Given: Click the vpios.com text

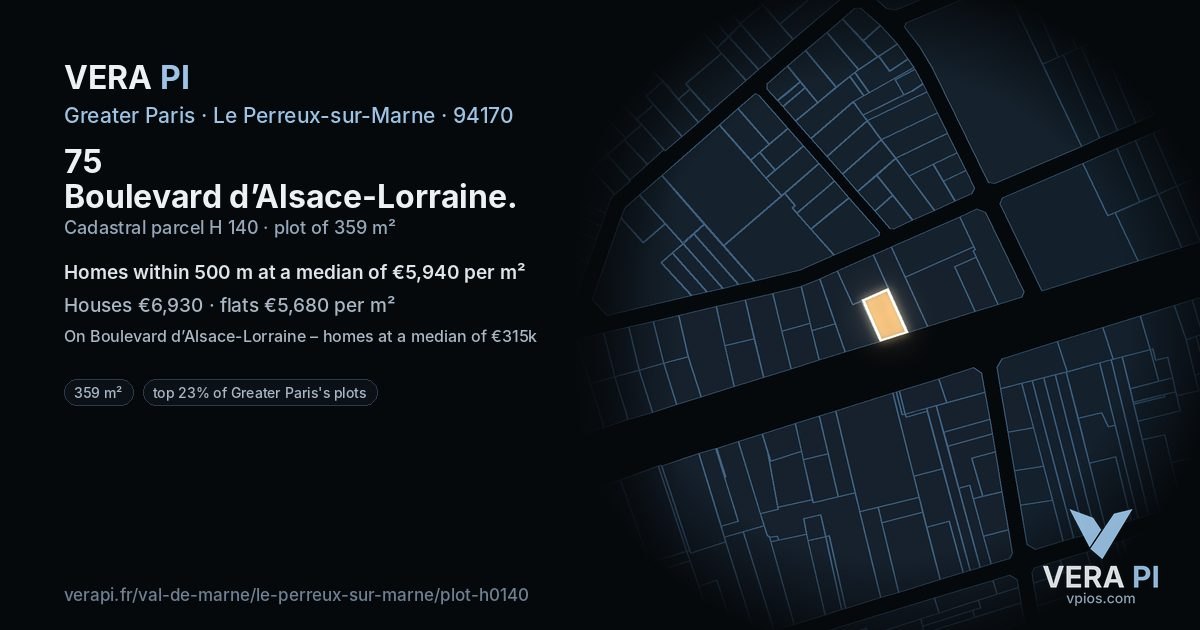Looking at the screenshot, I should coord(1100,598).
